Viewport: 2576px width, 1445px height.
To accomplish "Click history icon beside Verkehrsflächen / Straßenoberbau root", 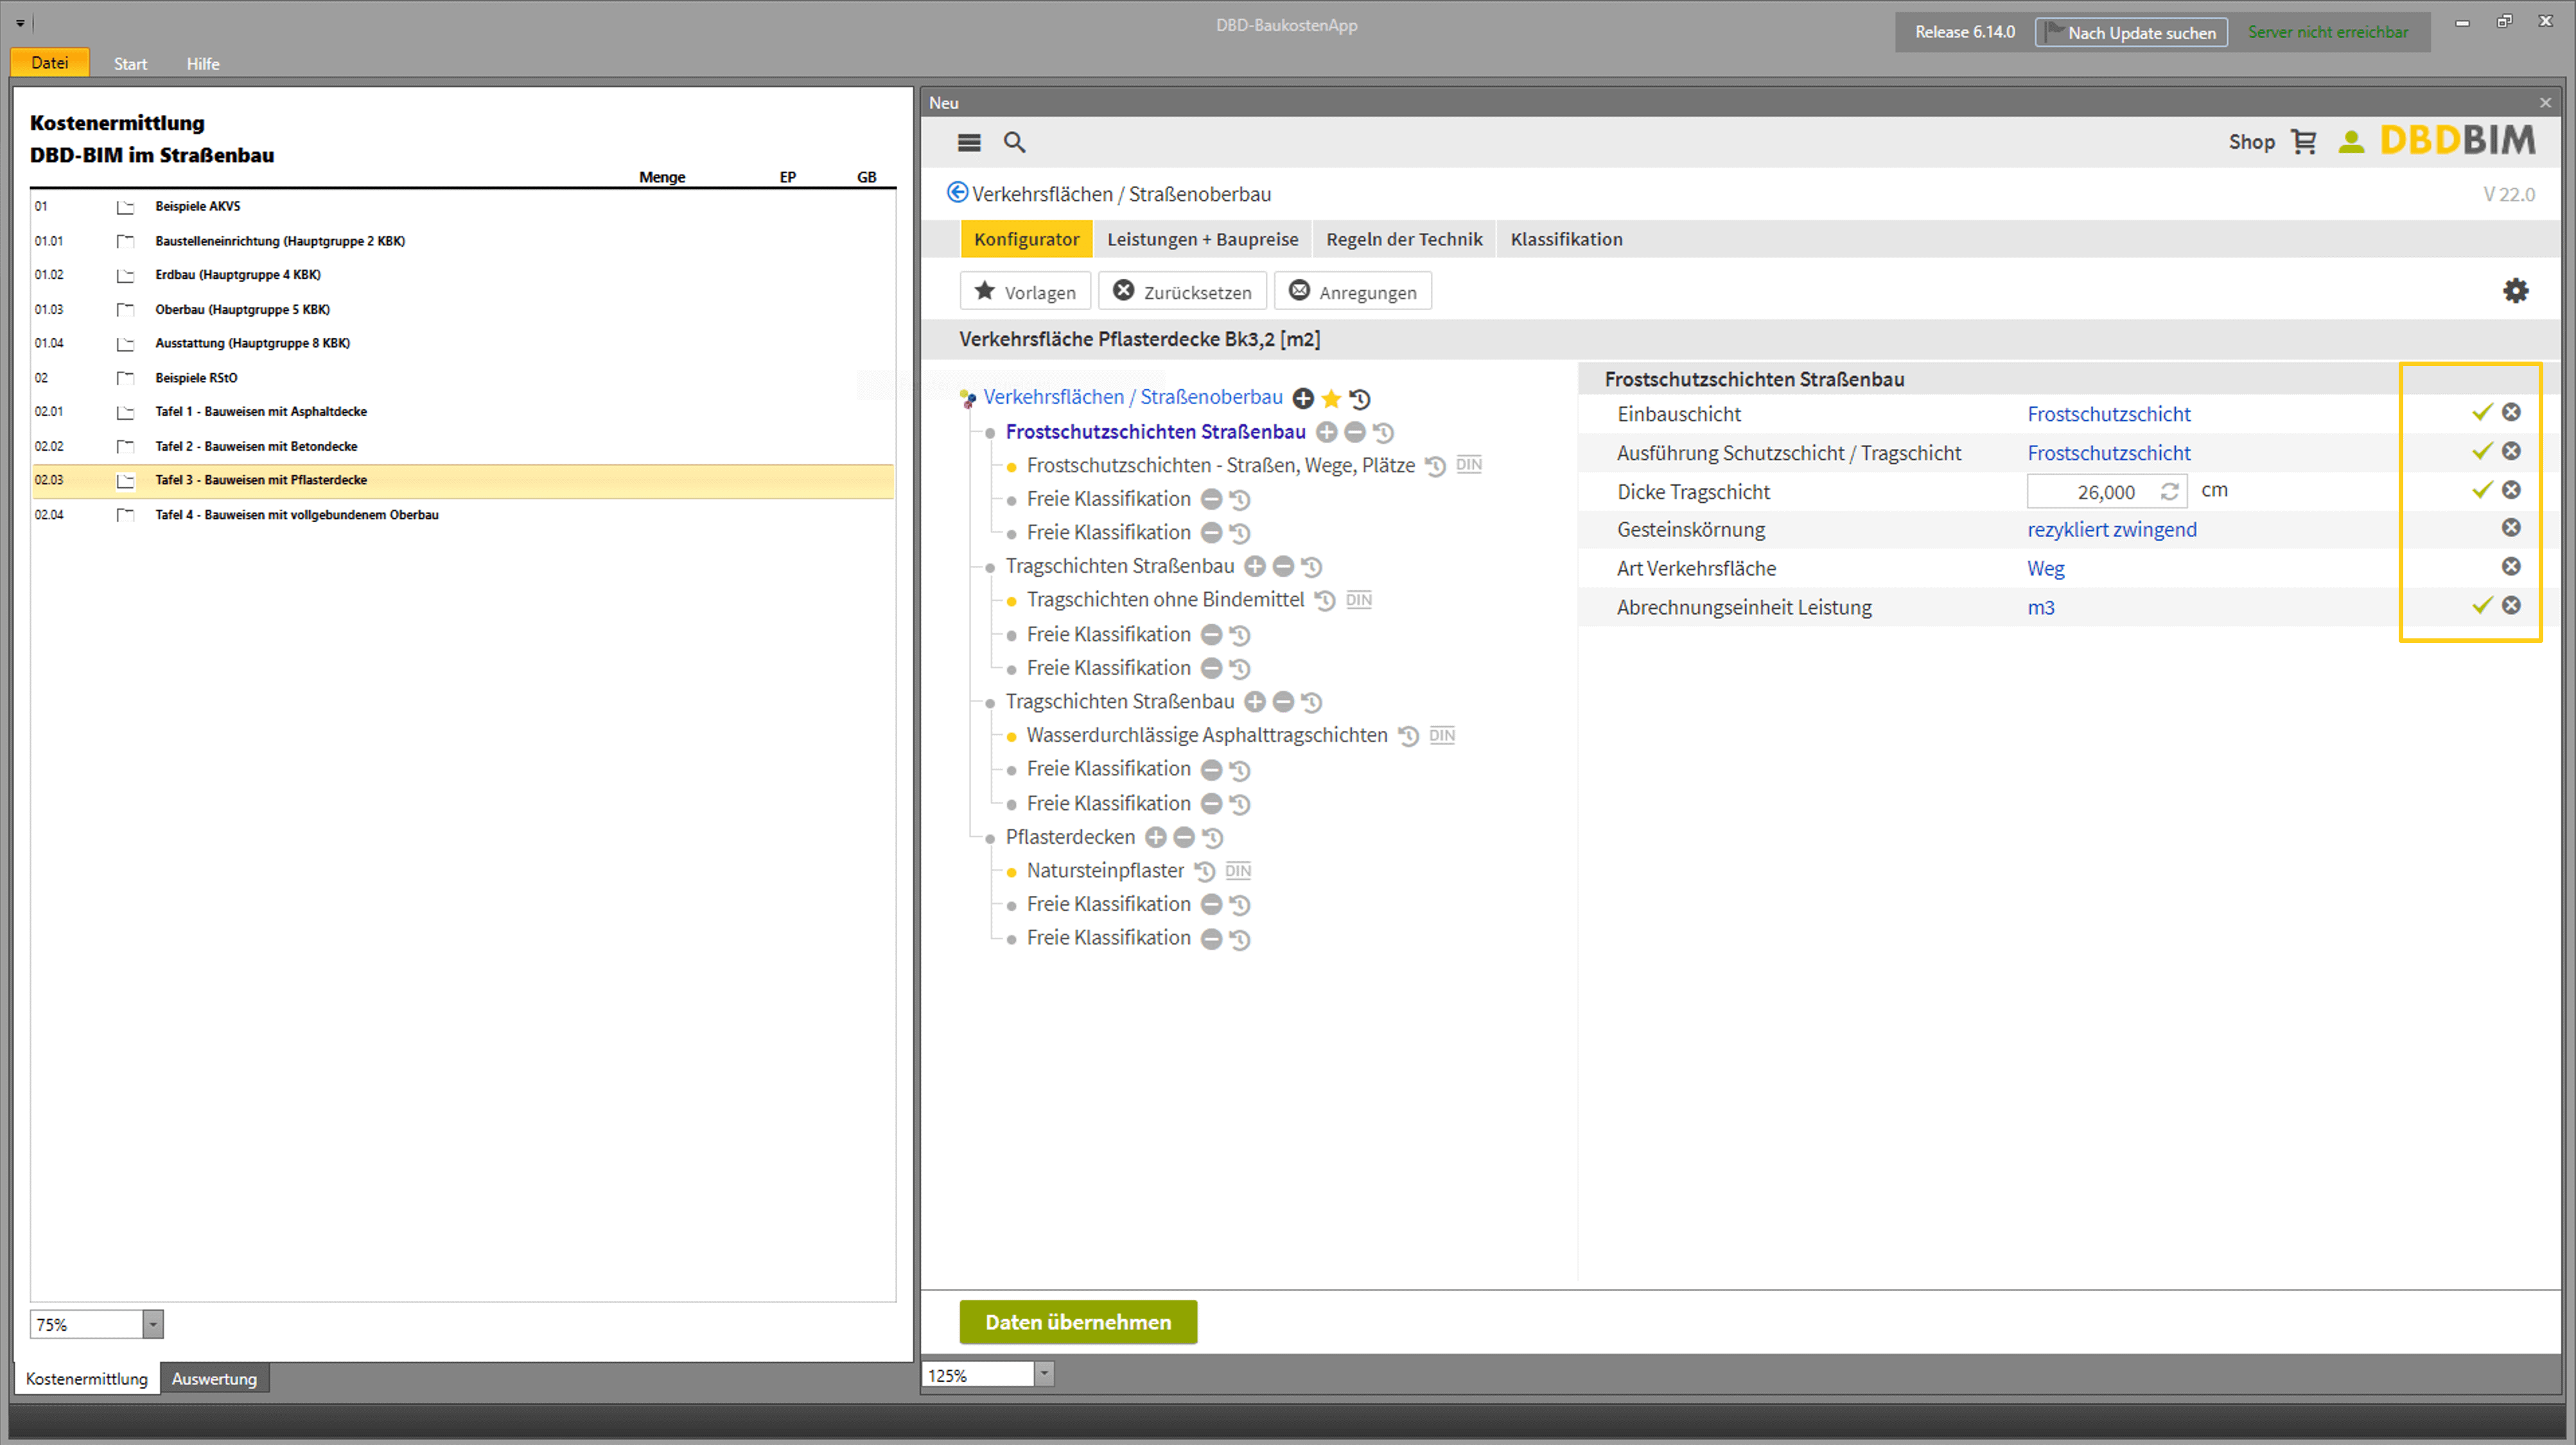I will [x=1360, y=398].
